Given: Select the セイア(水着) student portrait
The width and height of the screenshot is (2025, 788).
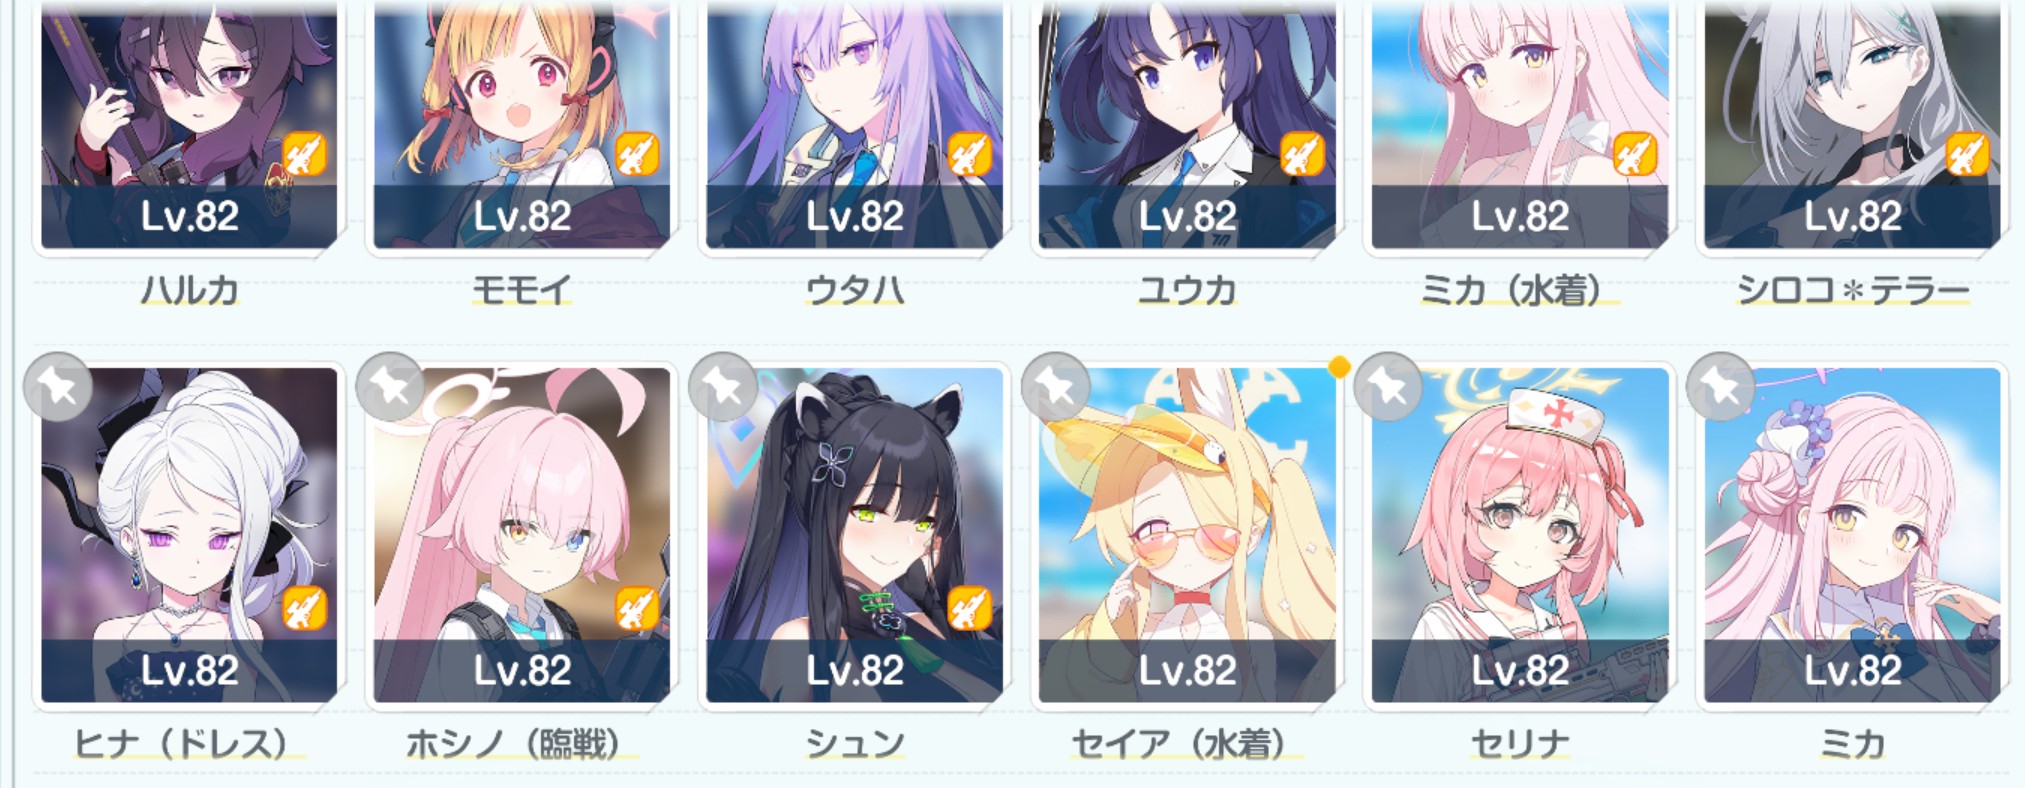Looking at the screenshot, I should click(1187, 535).
